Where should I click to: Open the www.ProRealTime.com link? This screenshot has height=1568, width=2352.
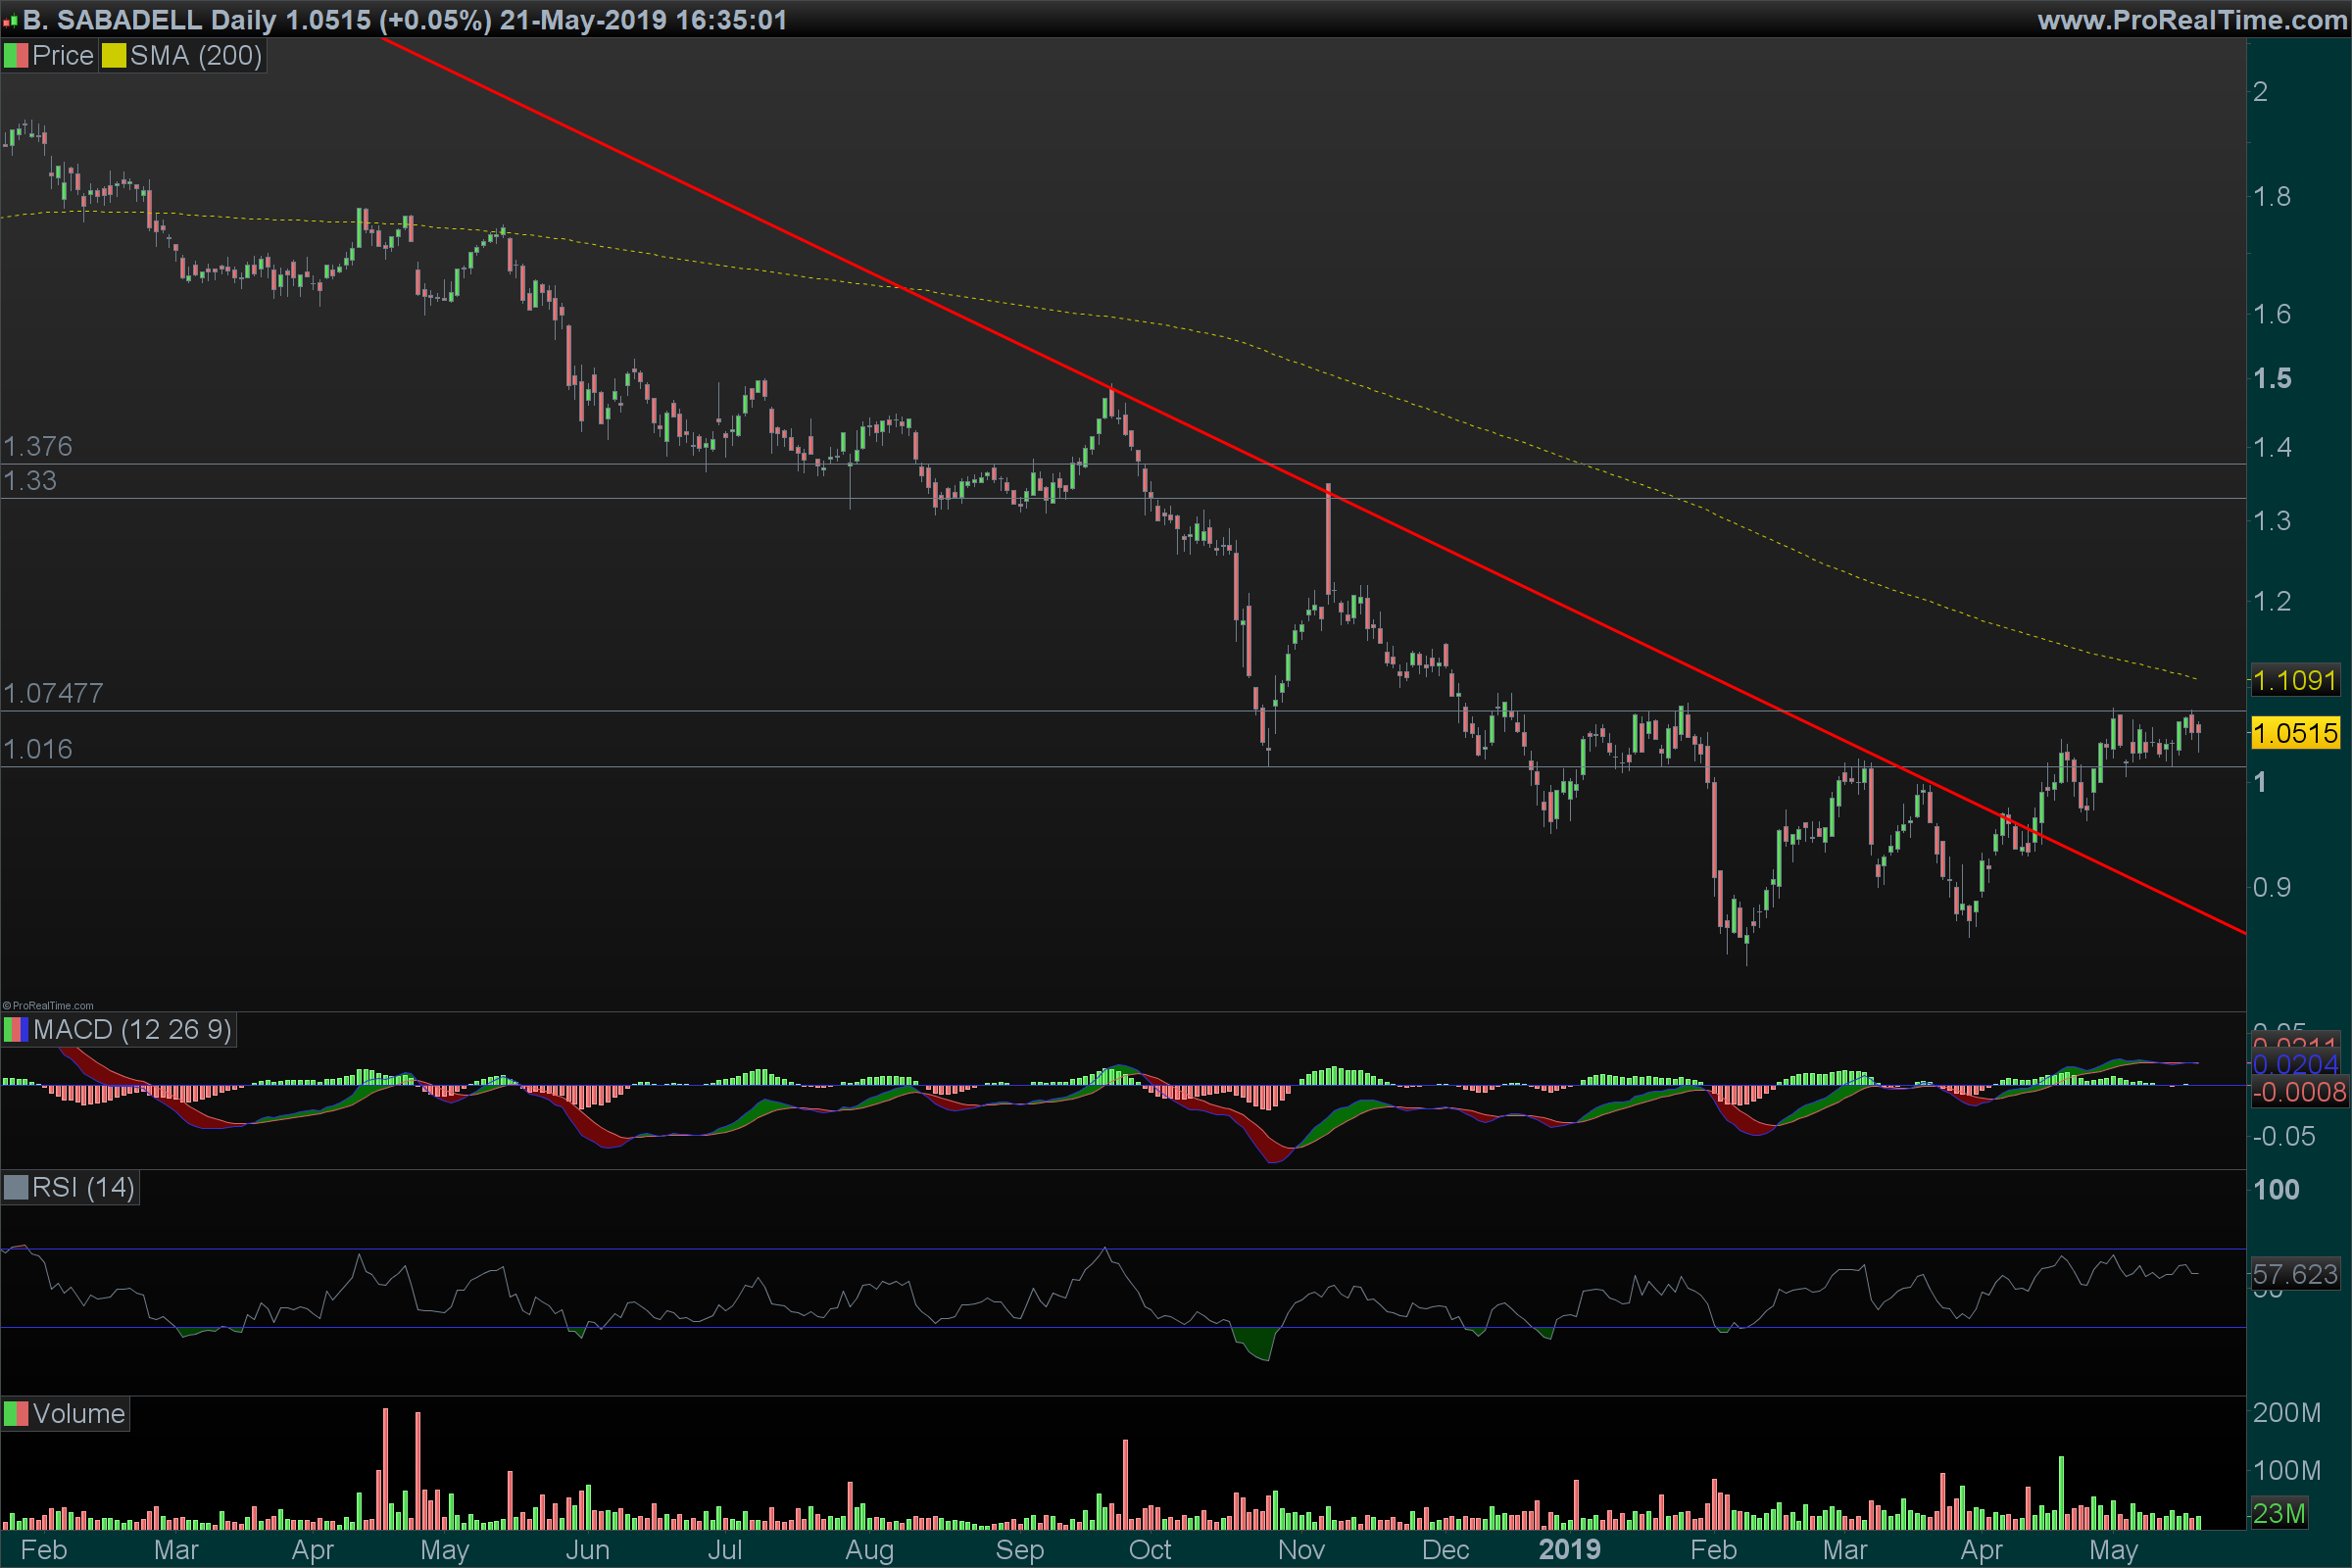[2191, 20]
